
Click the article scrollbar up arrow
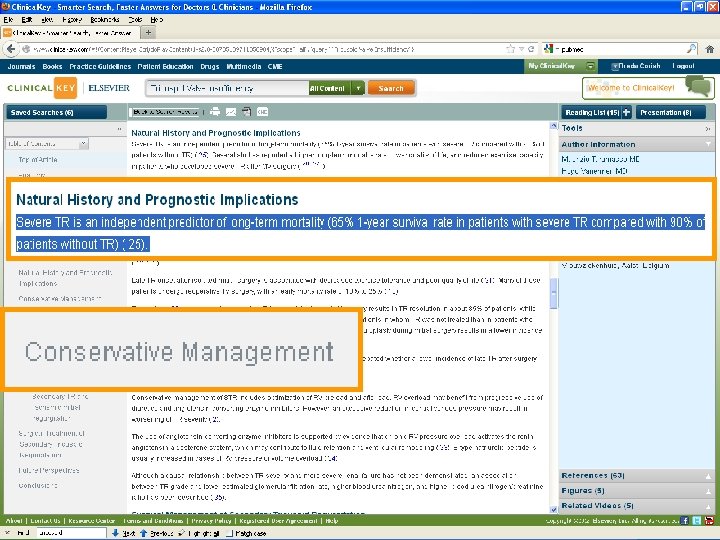553,126
